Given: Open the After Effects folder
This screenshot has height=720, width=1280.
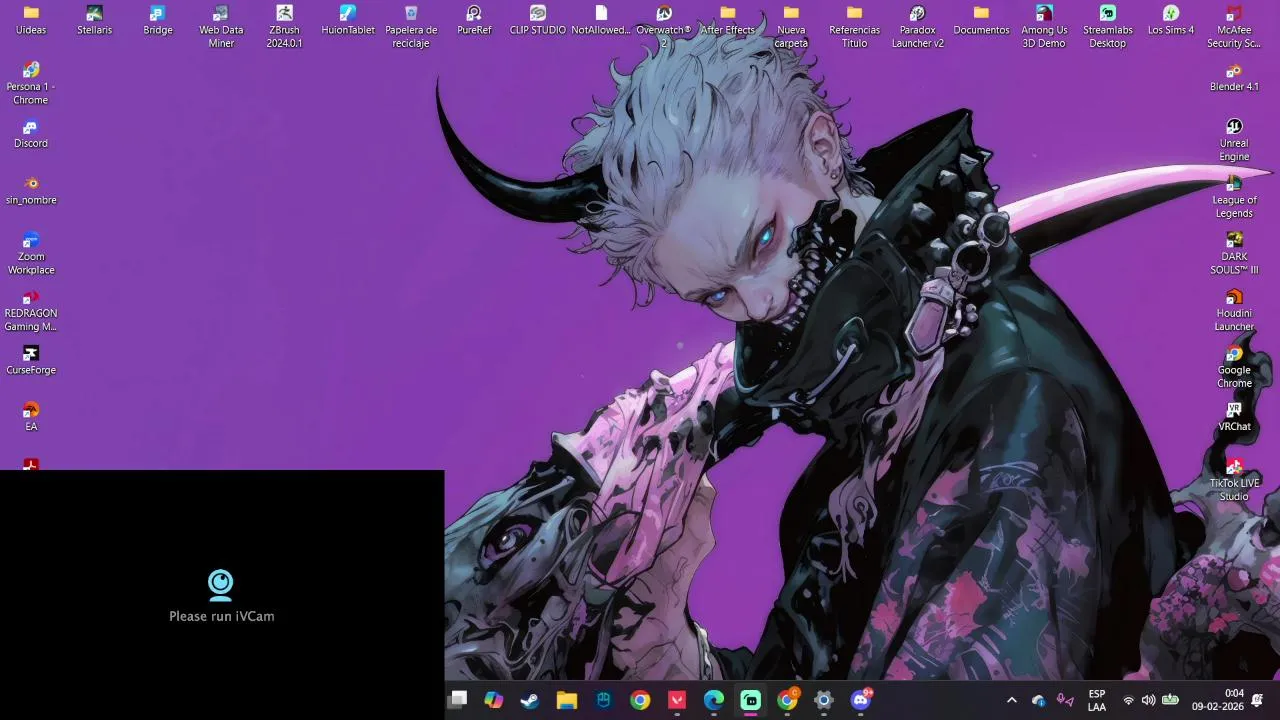Looking at the screenshot, I should [728, 20].
